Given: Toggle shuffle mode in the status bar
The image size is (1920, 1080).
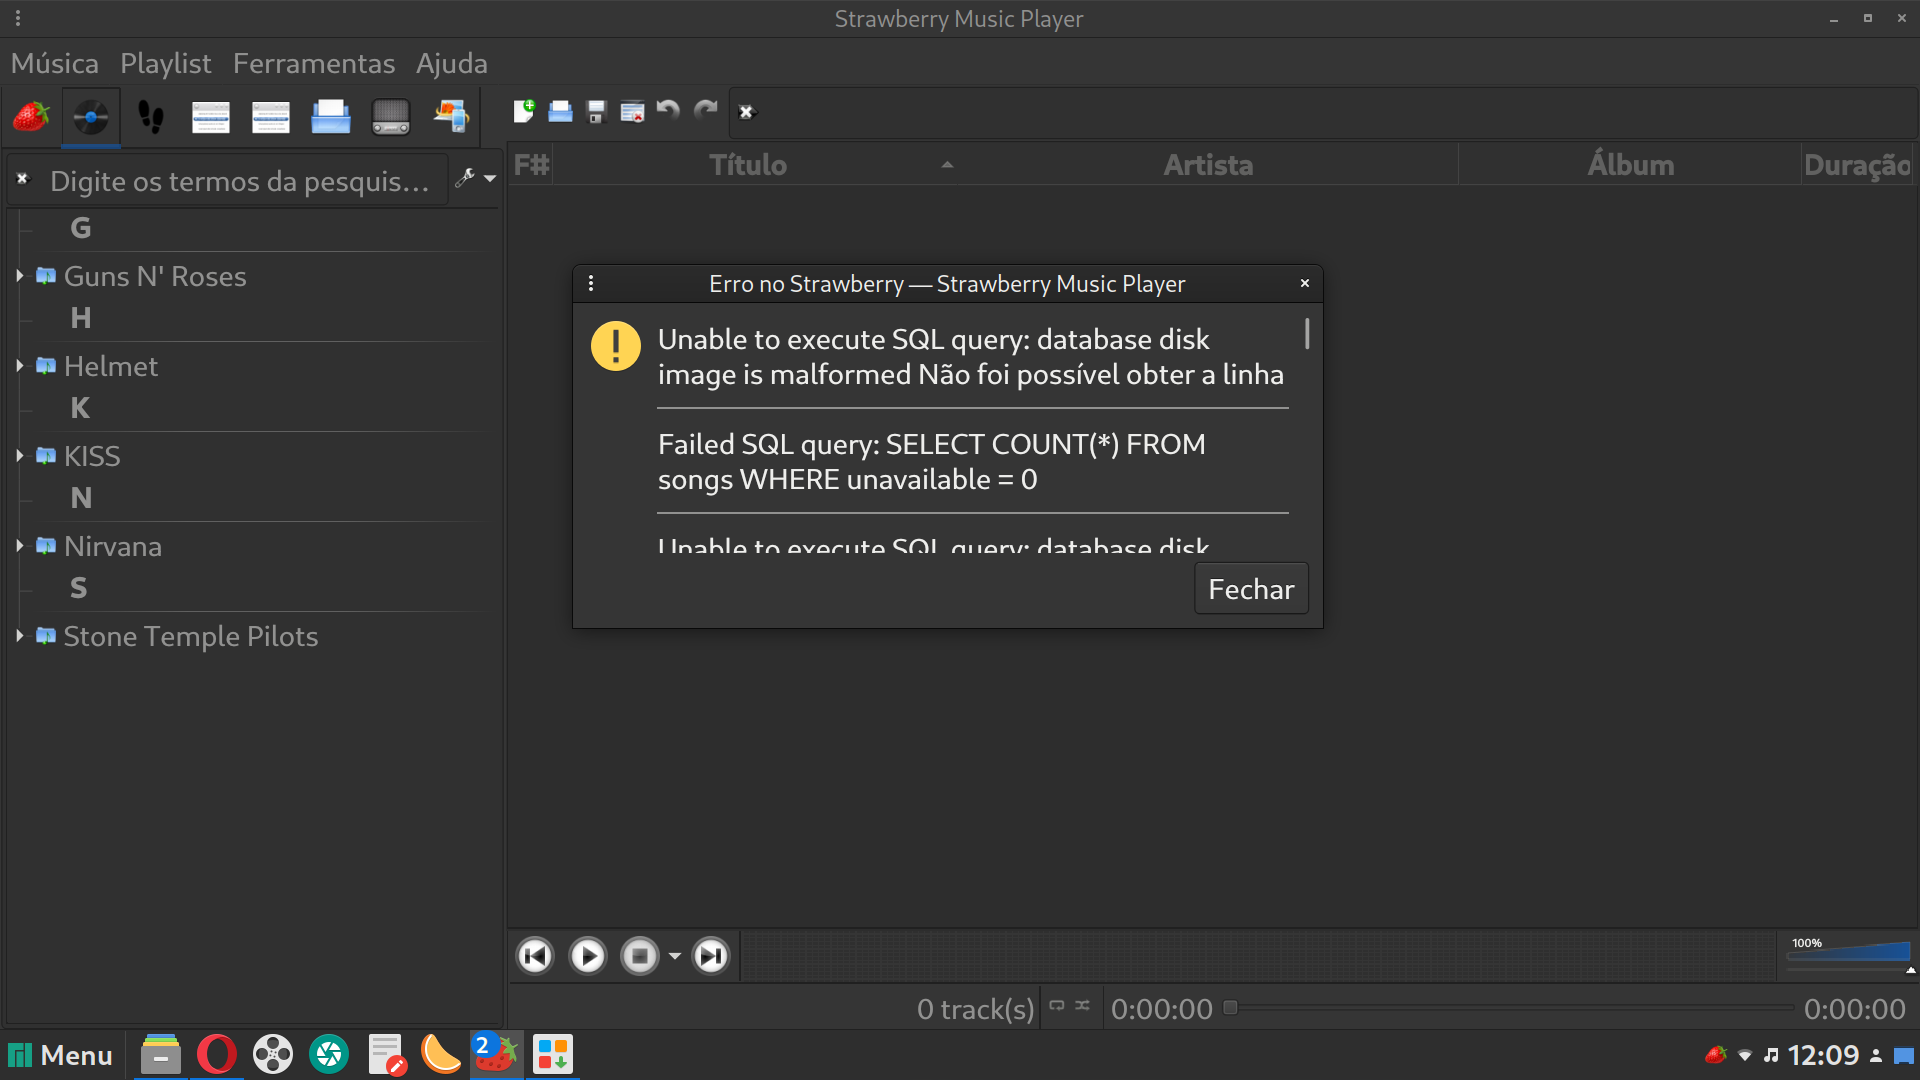Looking at the screenshot, I should pos(1083,1006).
